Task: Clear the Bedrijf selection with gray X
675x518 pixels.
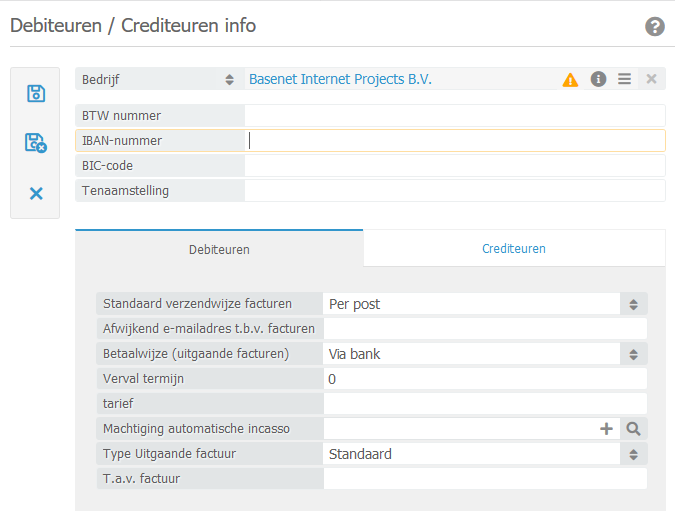Action: click(651, 79)
